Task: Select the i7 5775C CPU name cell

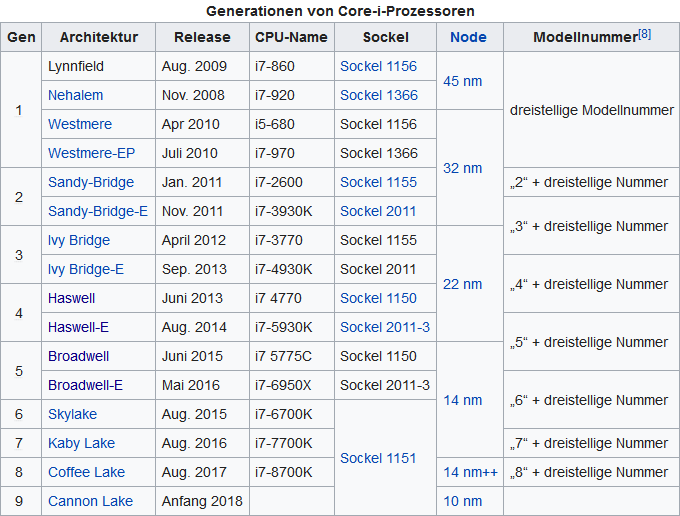Action: pos(291,356)
